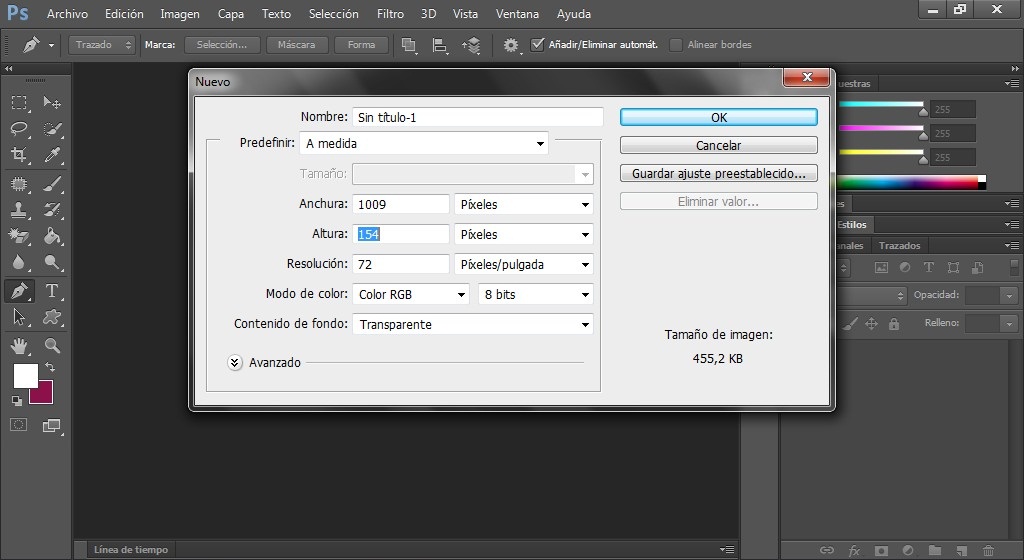Select the Spot Healing Brush tool

click(19, 184)
